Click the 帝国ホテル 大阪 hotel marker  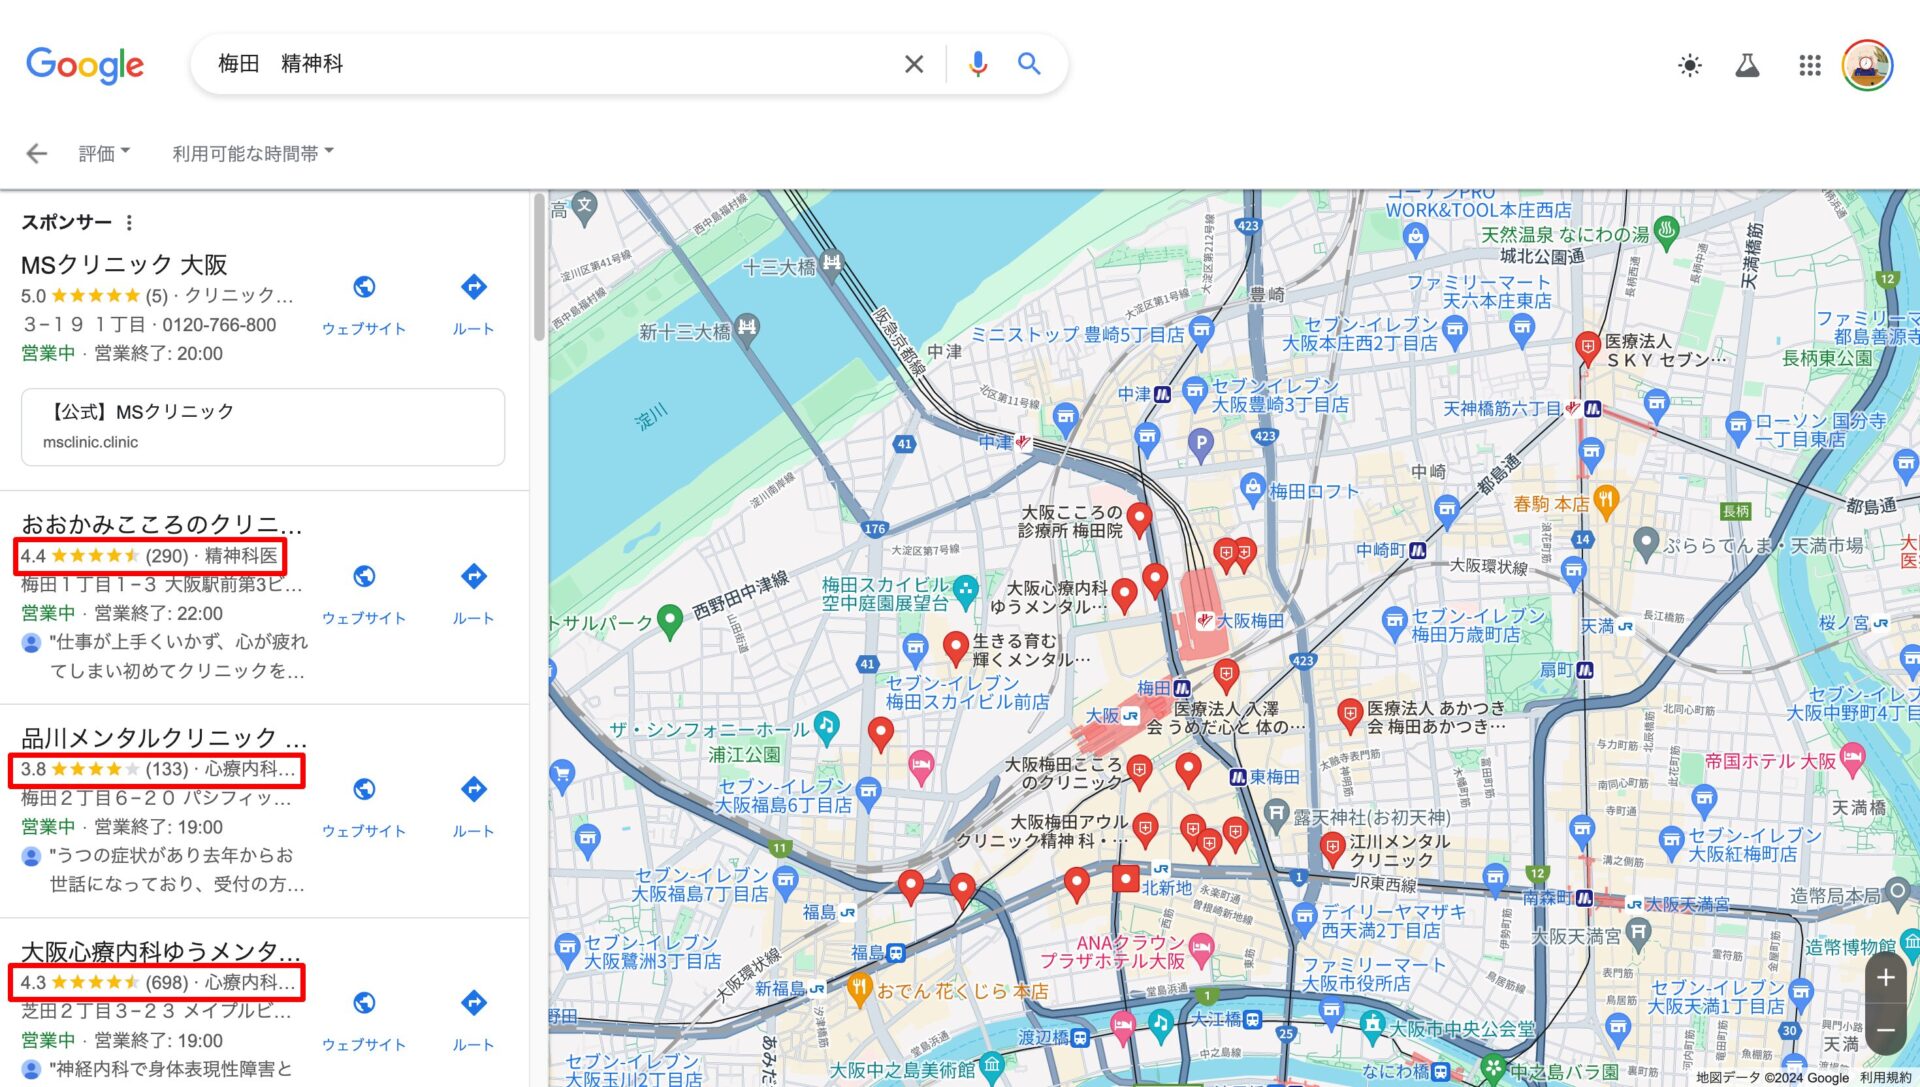(x=1852, y=759)
